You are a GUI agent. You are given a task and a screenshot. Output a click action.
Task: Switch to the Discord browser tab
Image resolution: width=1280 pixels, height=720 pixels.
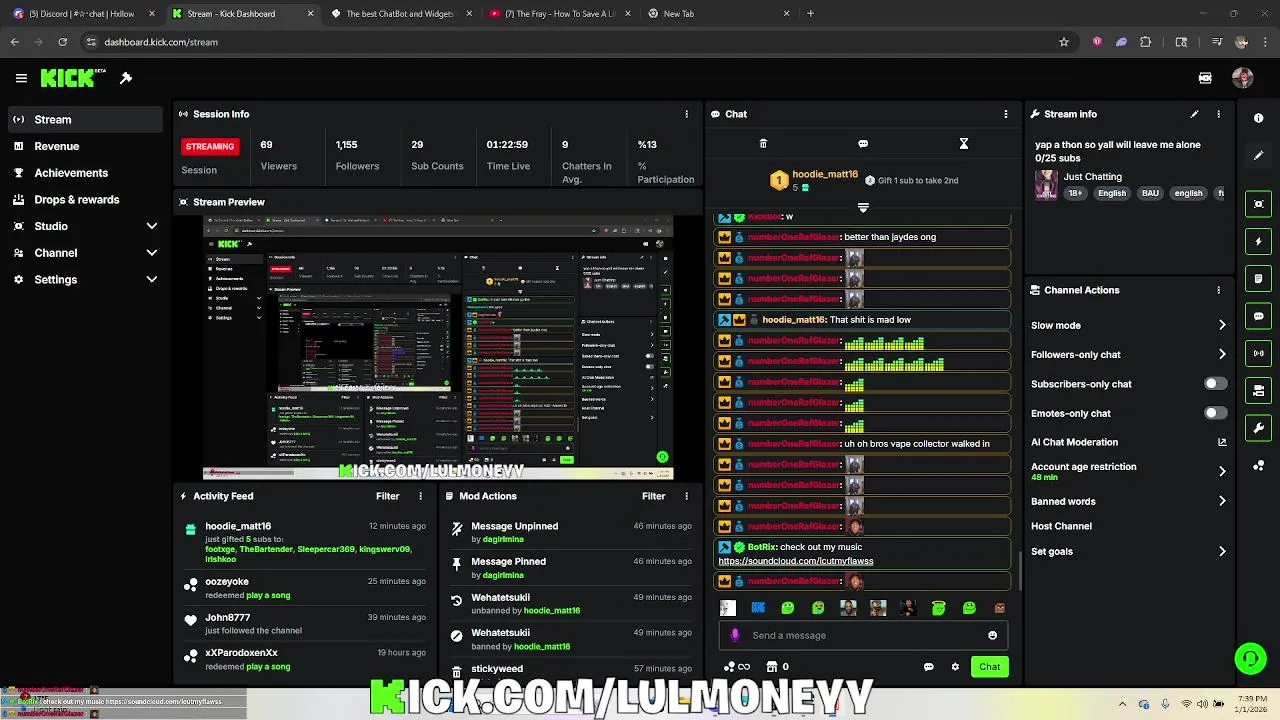click(x=84, y=14)
